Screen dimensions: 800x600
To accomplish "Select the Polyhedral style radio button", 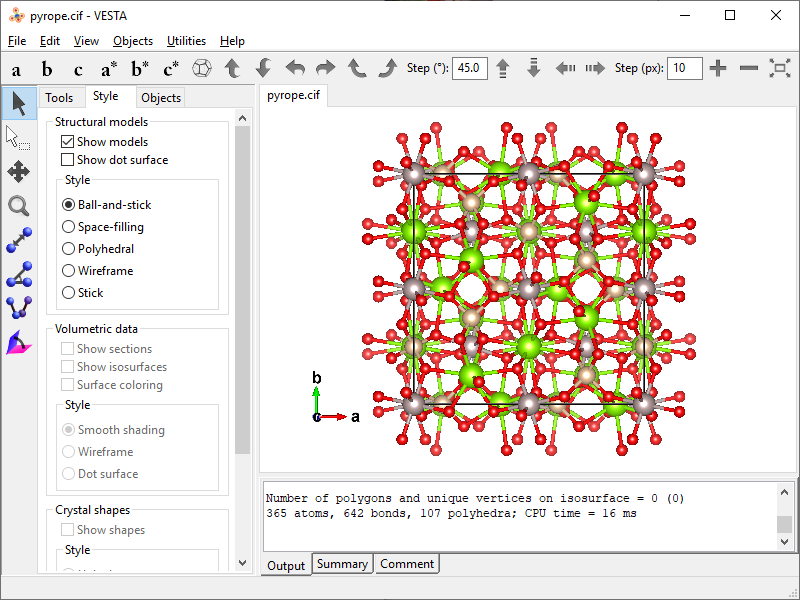I will coord(69,249).
